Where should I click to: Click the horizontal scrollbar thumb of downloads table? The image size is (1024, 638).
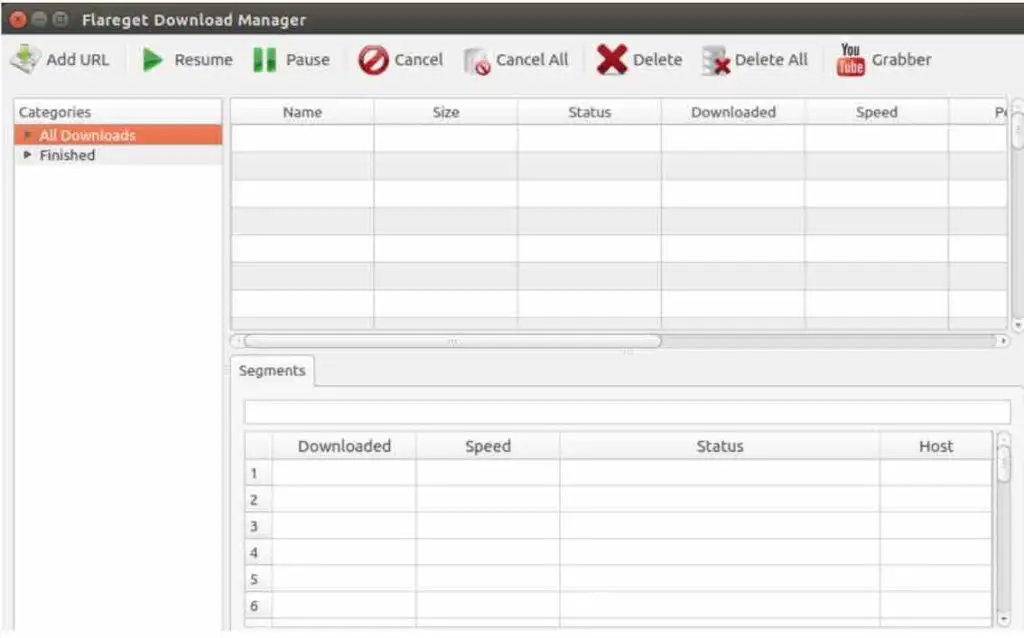(453, 341)
